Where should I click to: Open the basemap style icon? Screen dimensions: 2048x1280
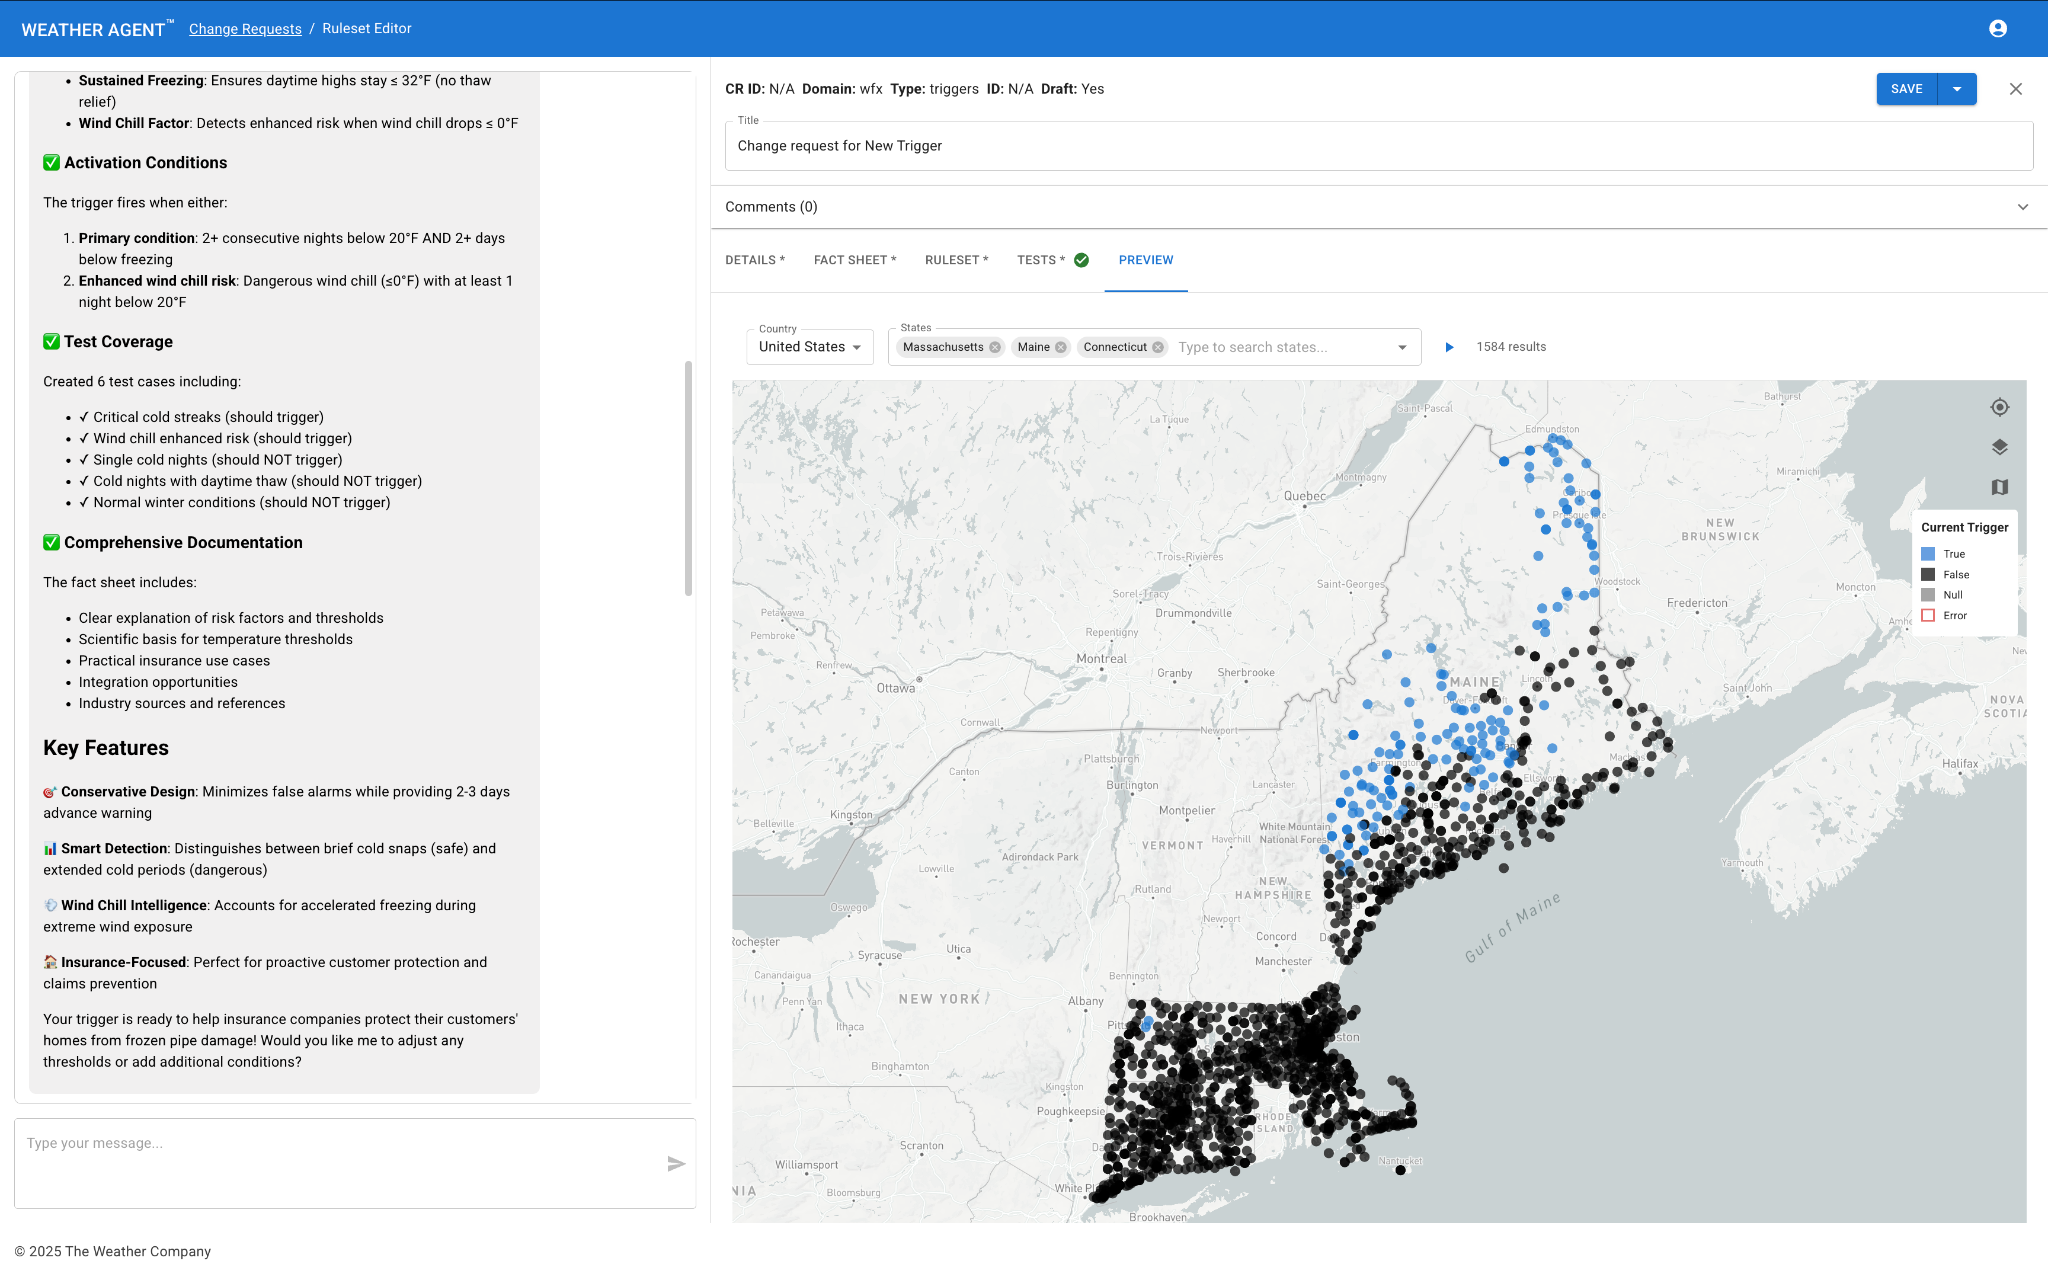(x=2000, y=487)
